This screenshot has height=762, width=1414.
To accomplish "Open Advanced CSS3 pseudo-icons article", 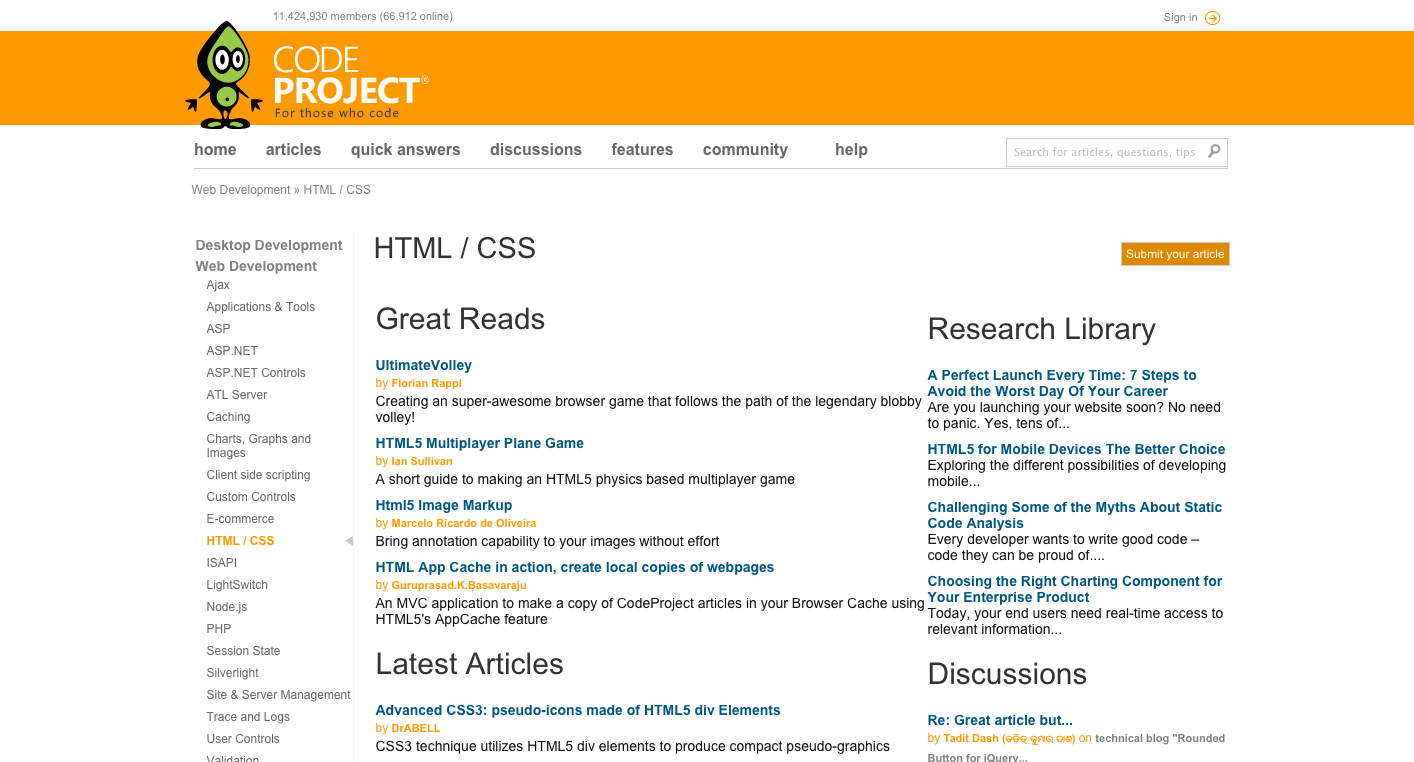I will pyautogui.click(x=578, y=711).
